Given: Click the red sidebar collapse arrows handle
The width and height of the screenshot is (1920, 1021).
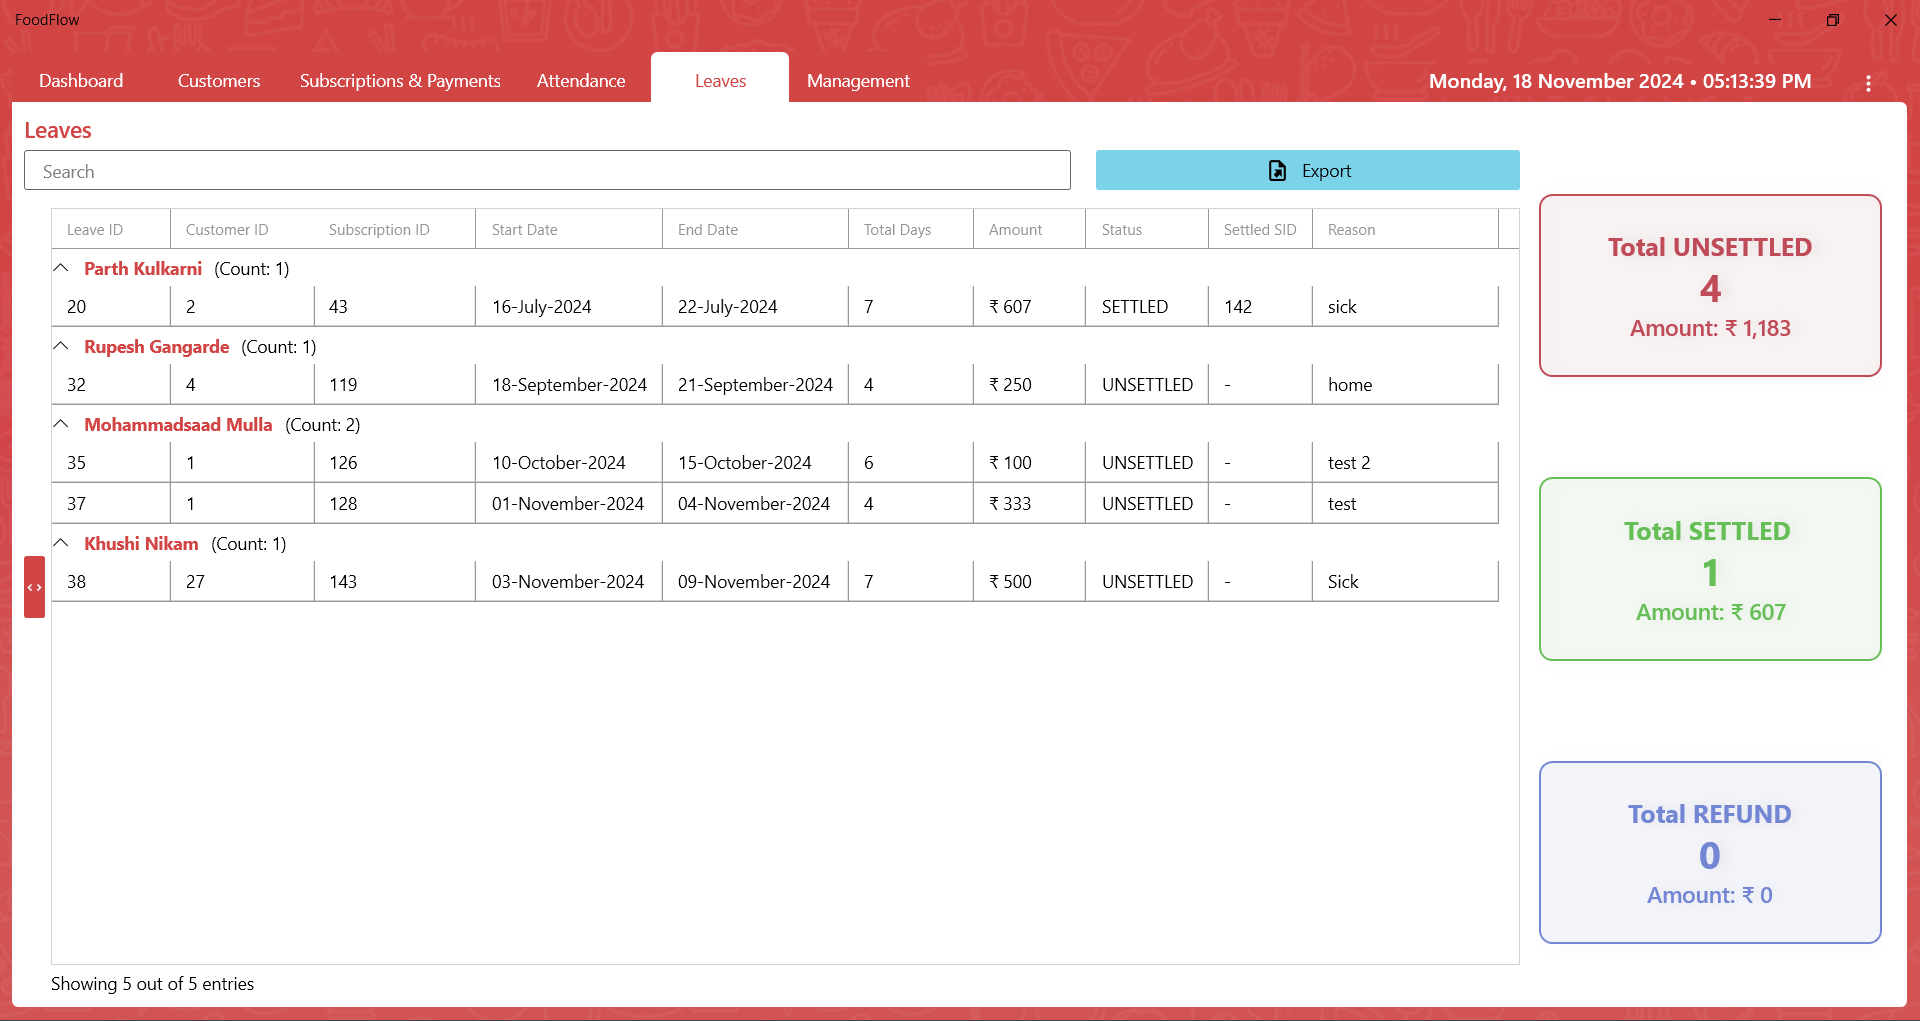Looking at the screenshot, I should [35, 587].
